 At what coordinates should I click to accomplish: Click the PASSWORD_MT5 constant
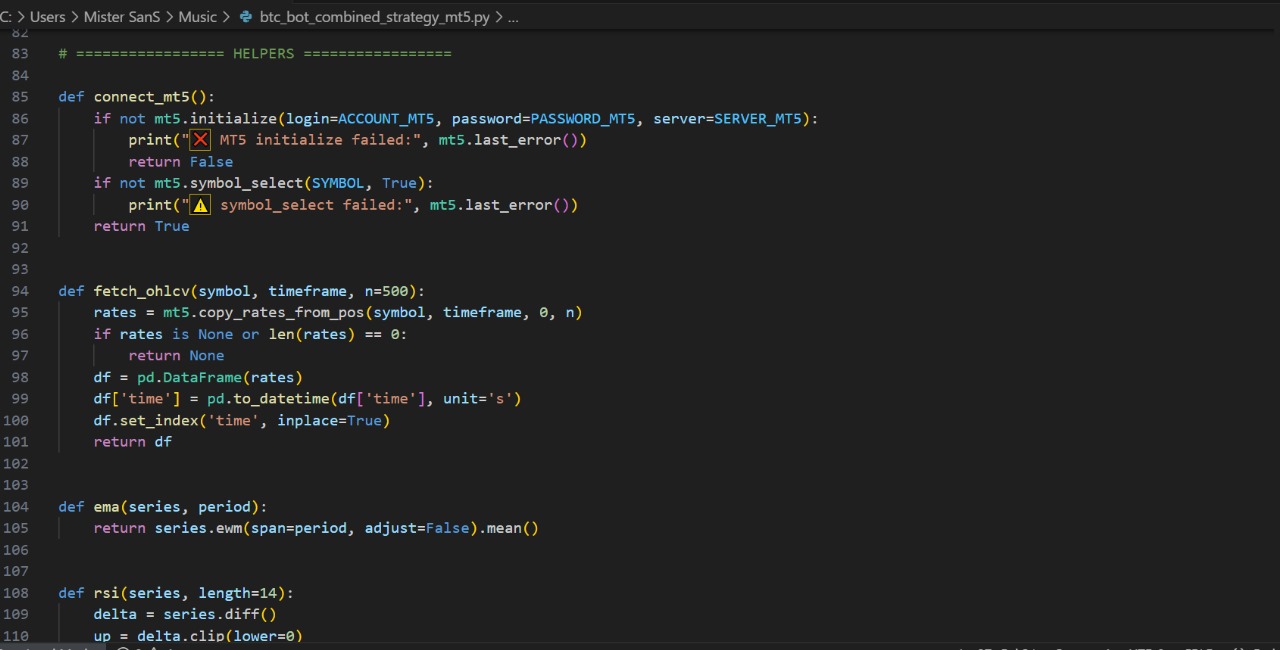coord(583,119)
